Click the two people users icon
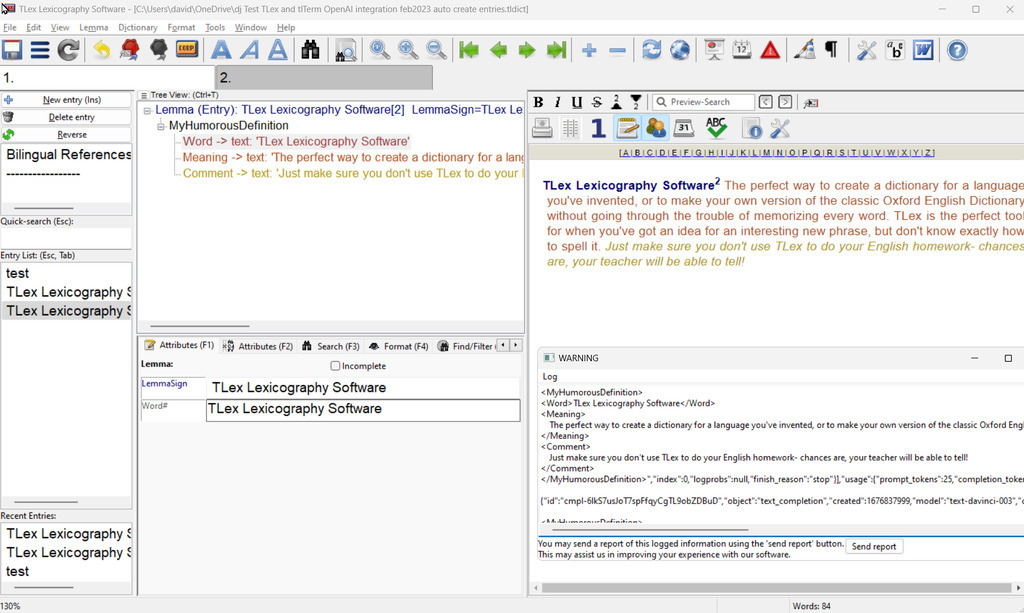The width and height of the screenshot is (1024, 613). (x=656, y=128)
